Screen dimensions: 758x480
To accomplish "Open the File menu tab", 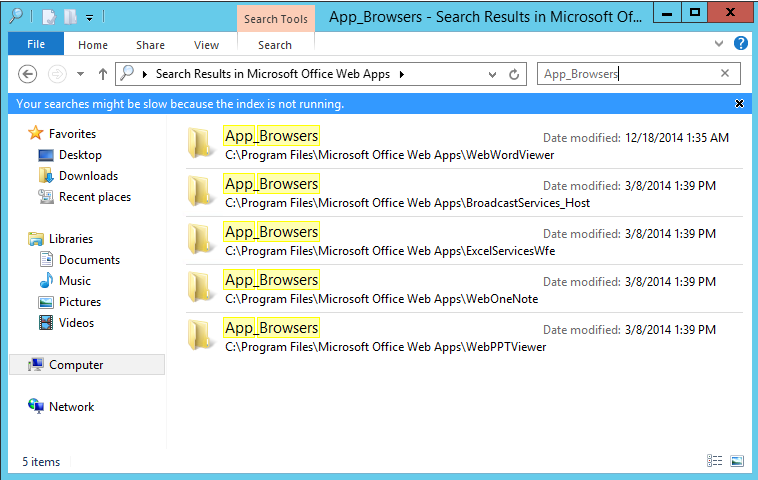I will pos(36,44).
